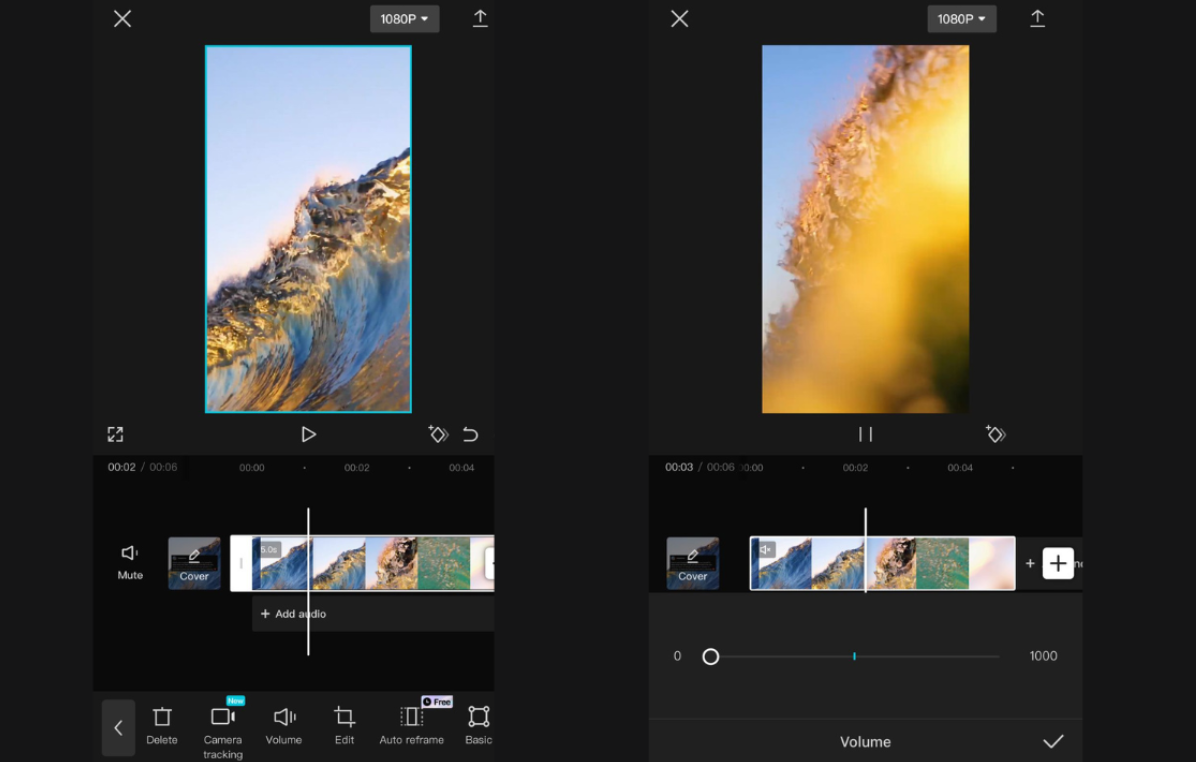The height and width of the screenshot is (762, 1196).
Task: Click the volume slider default tick mark
Action: 854,656
